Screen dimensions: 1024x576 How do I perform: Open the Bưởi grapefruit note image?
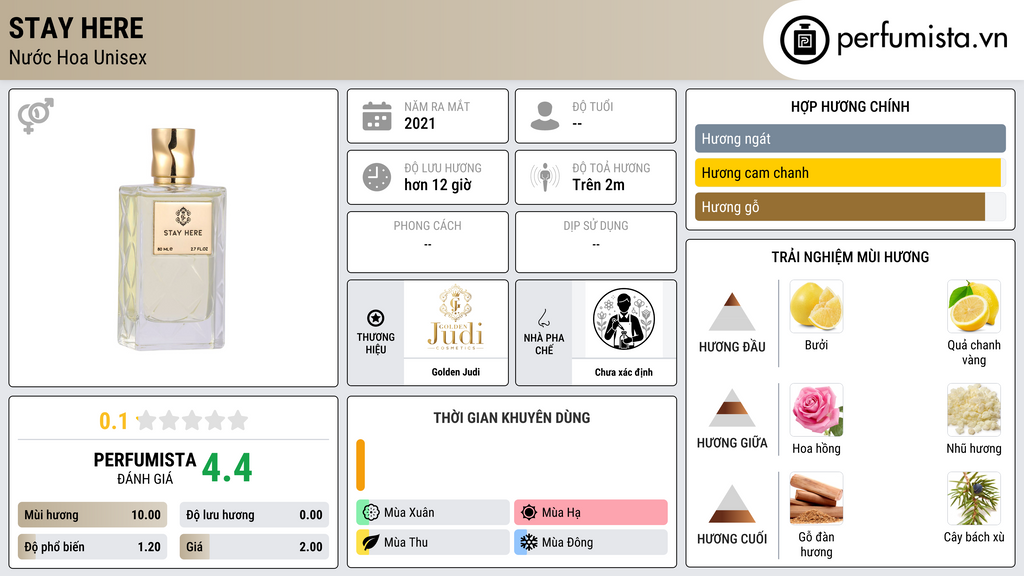click(x=816, y=306)
